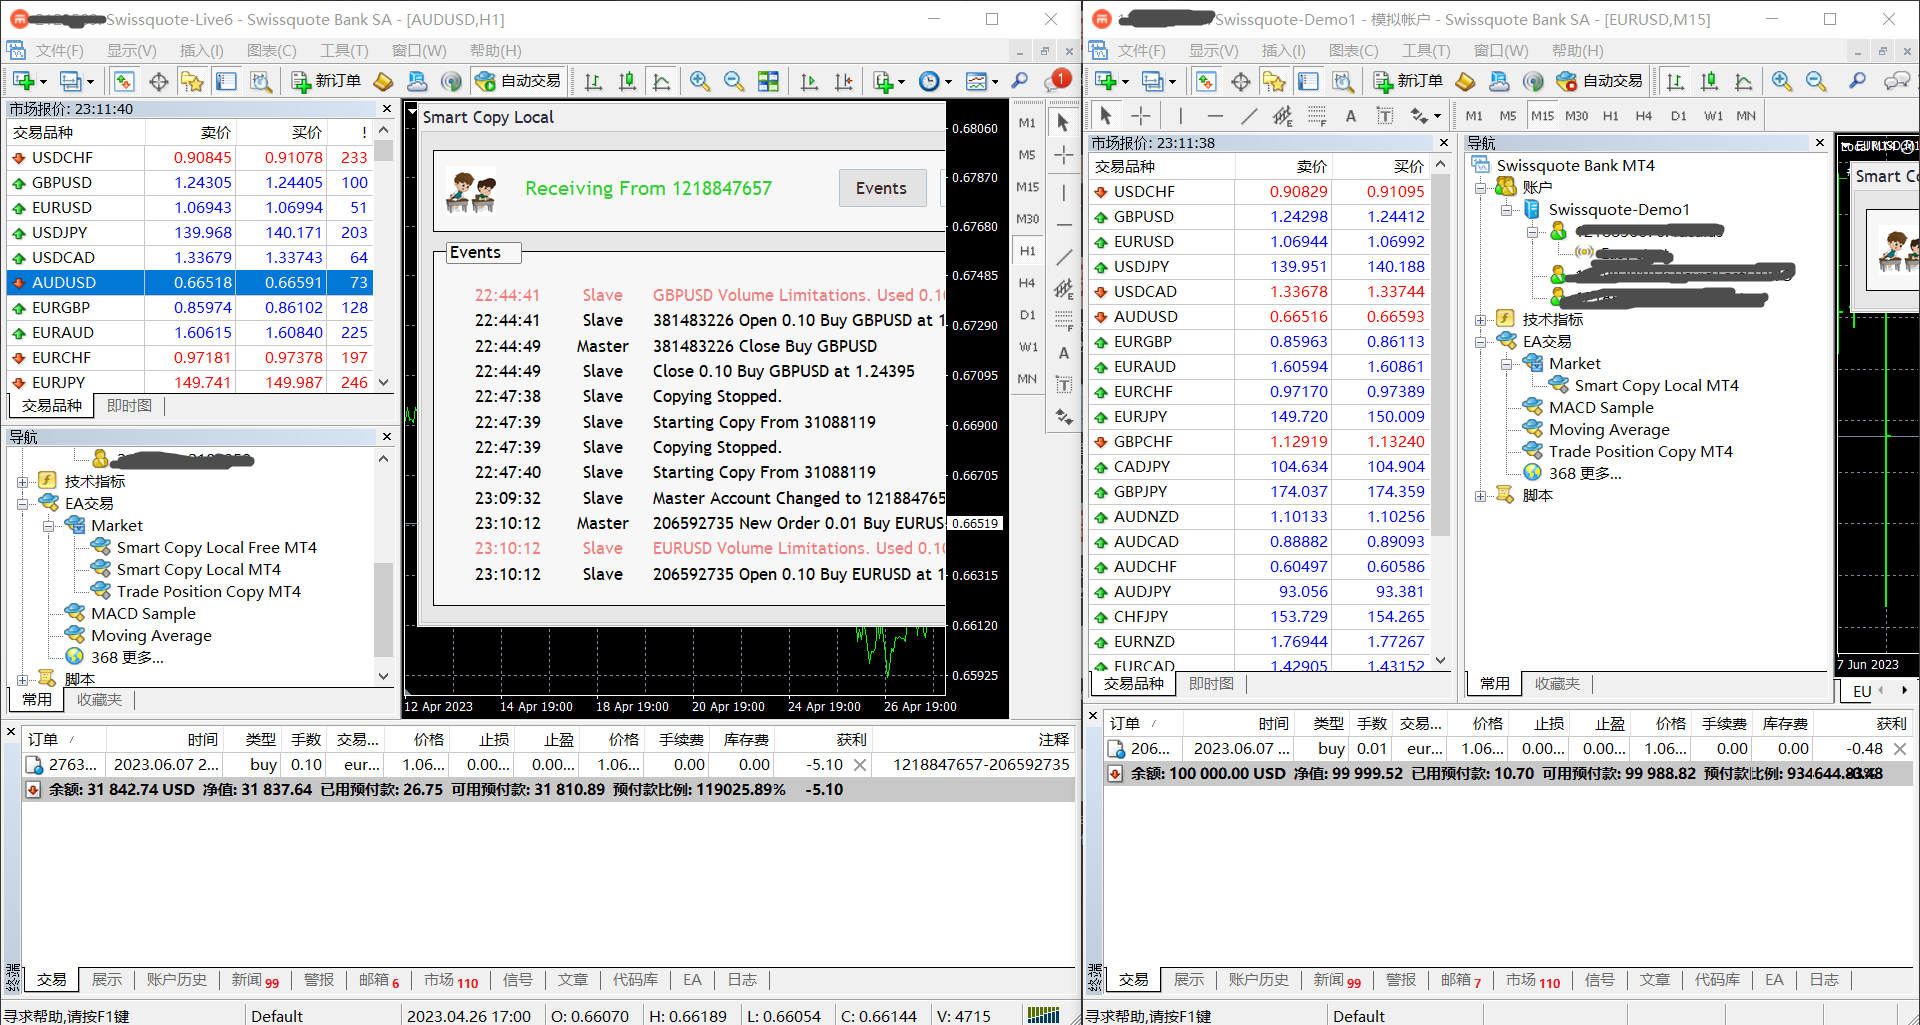
Task: Open the 图表(C) menu in the Live6 window
Action: coord(271,51)
